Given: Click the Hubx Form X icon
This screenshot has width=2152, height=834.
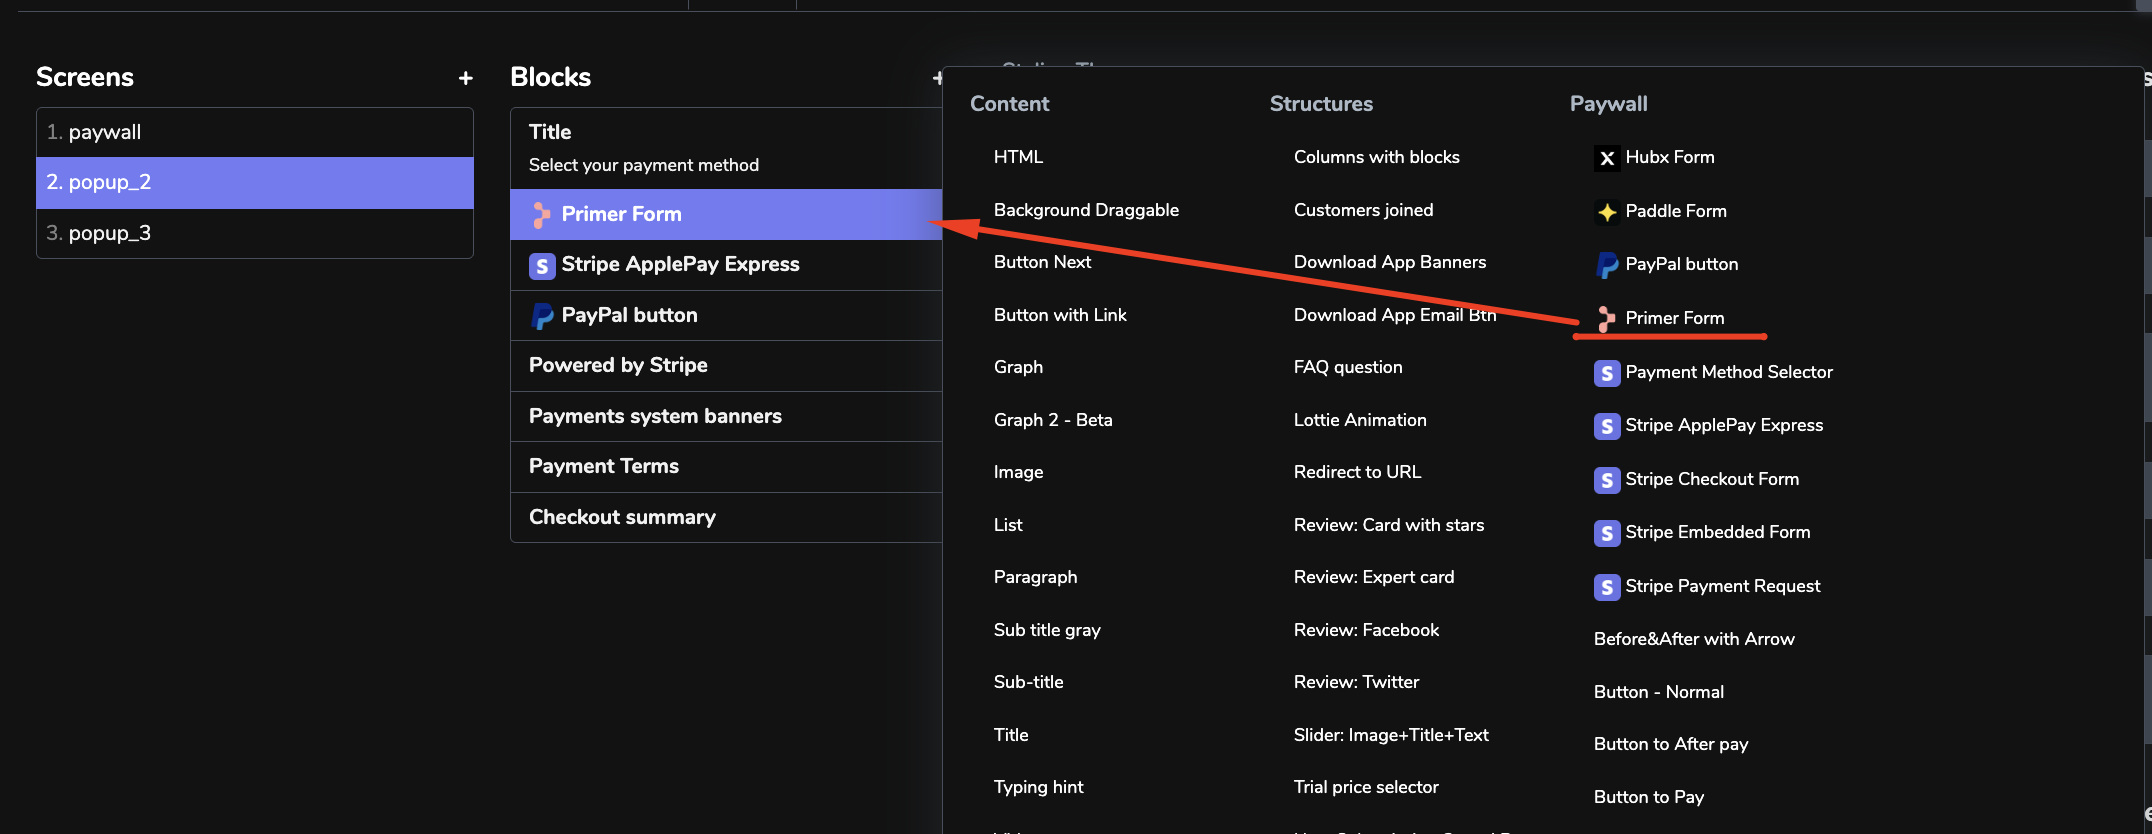Looking at the screenshot, I should (x=1607, y=158).
